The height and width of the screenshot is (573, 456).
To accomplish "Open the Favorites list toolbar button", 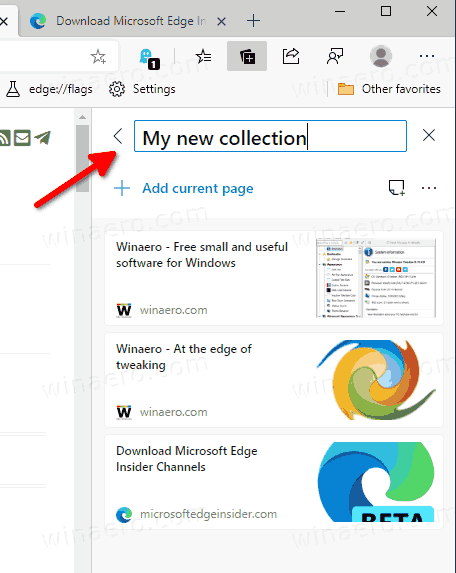I will tap(203, 56).
